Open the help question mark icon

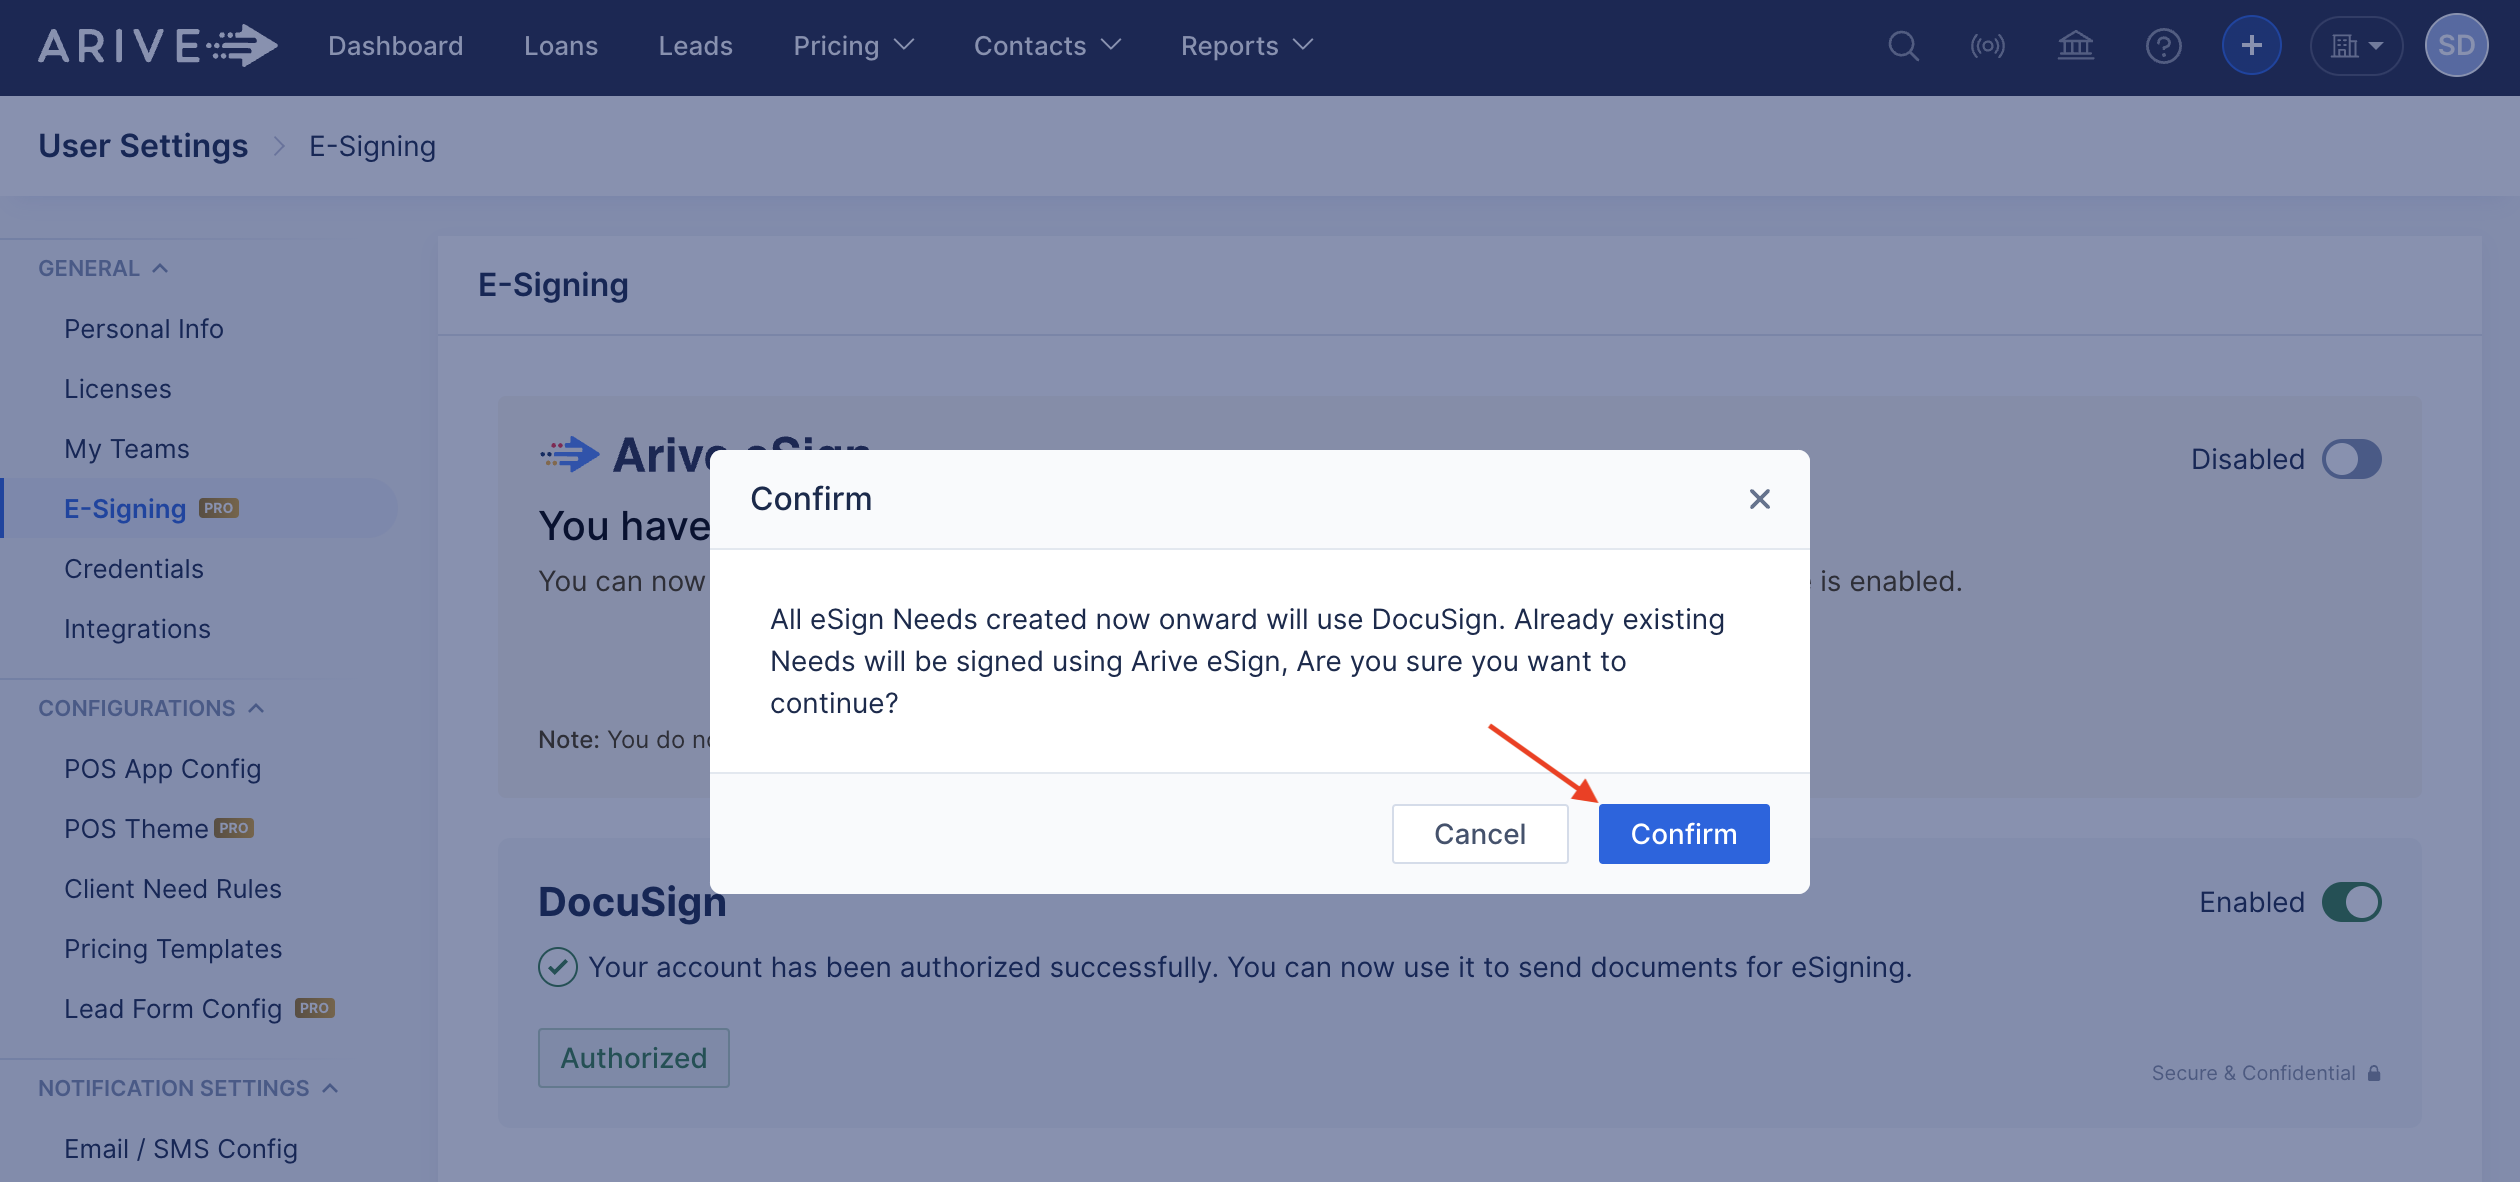(2163, 46)
